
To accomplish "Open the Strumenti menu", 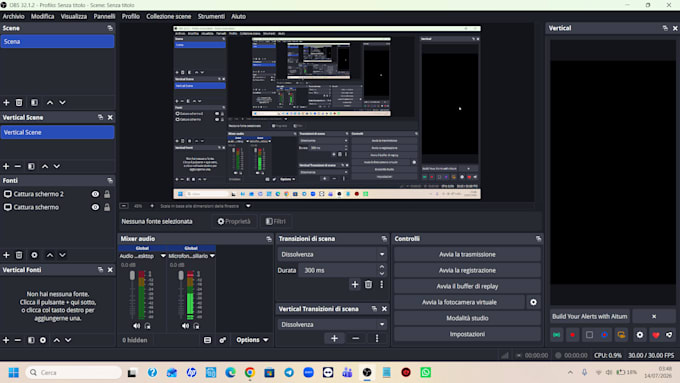I will coord(211,16).
